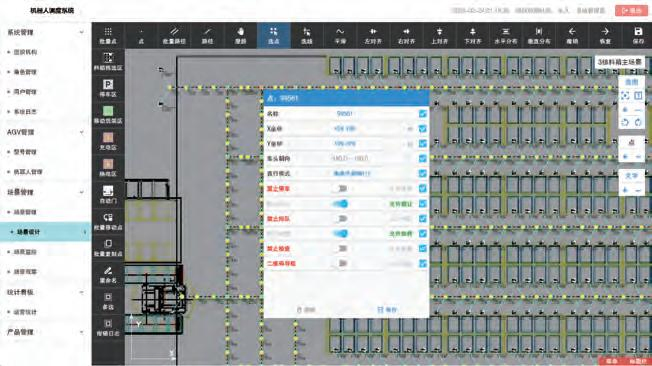The image size is (652, 366).
Task: Click the rotate counterclockwise icon in the right panel
Action: tap(625, 123)
